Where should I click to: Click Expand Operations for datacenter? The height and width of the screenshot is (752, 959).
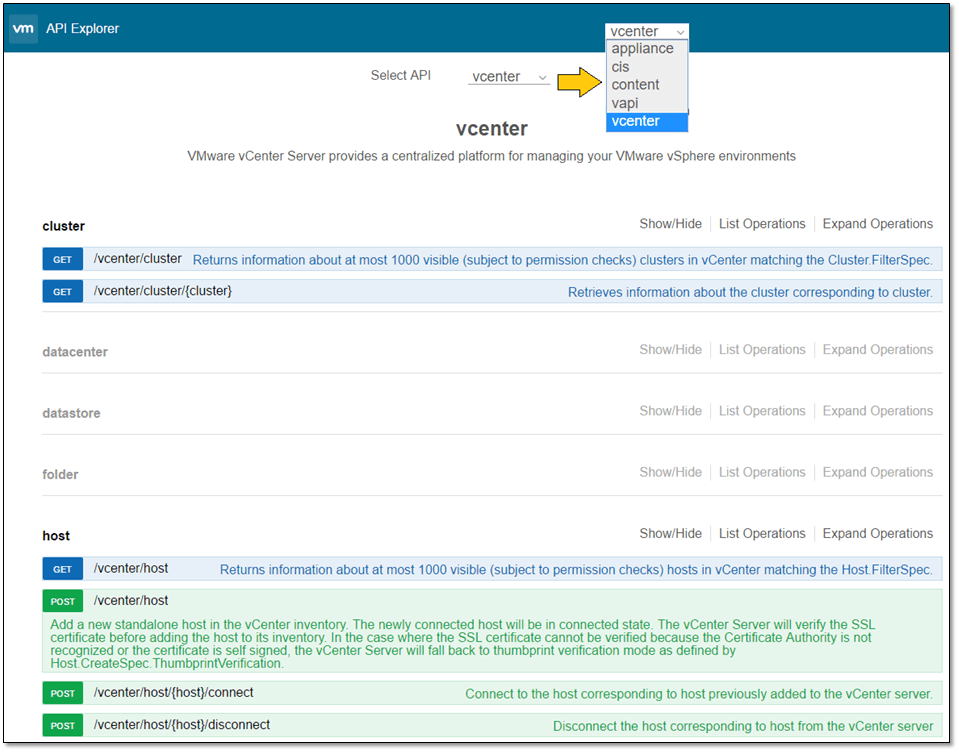[877, 350]
